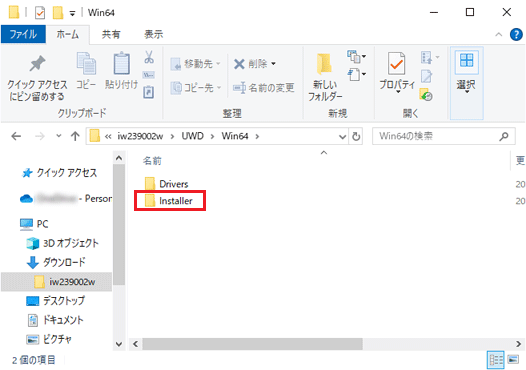Click UWD in the address bar
Image resolution: width=526 pixels, height=370 pixels.
[193, 136]
